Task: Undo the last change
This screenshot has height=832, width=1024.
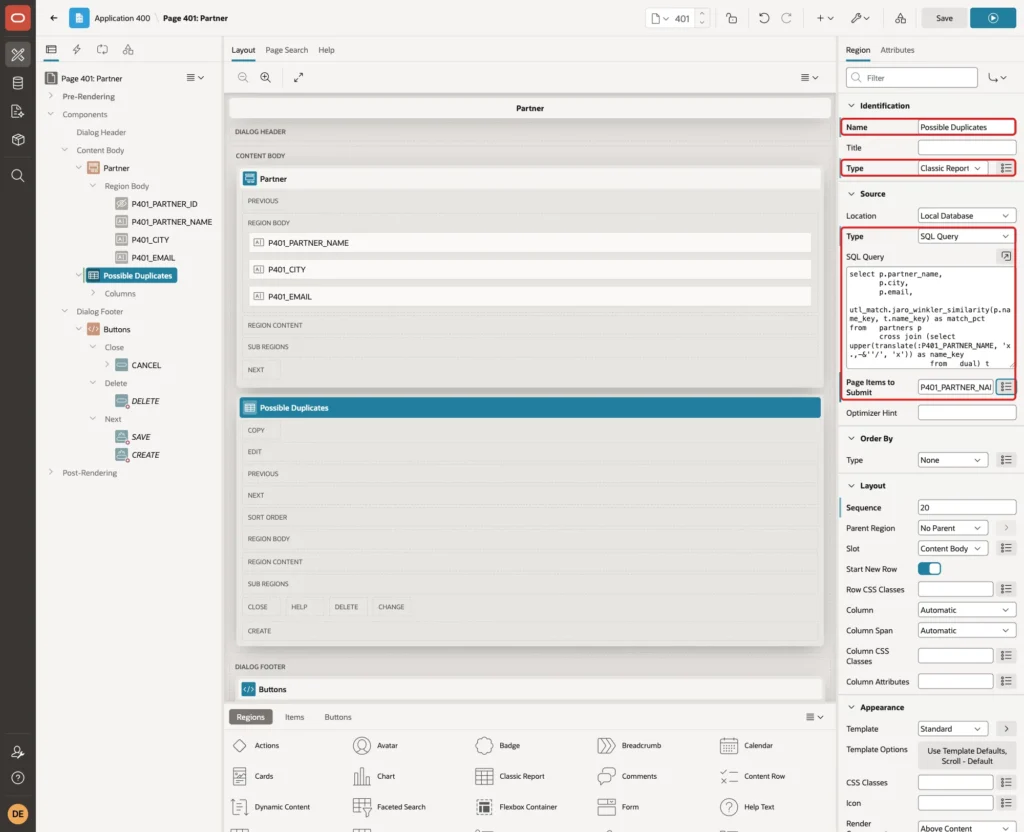Action: [763, 18]
